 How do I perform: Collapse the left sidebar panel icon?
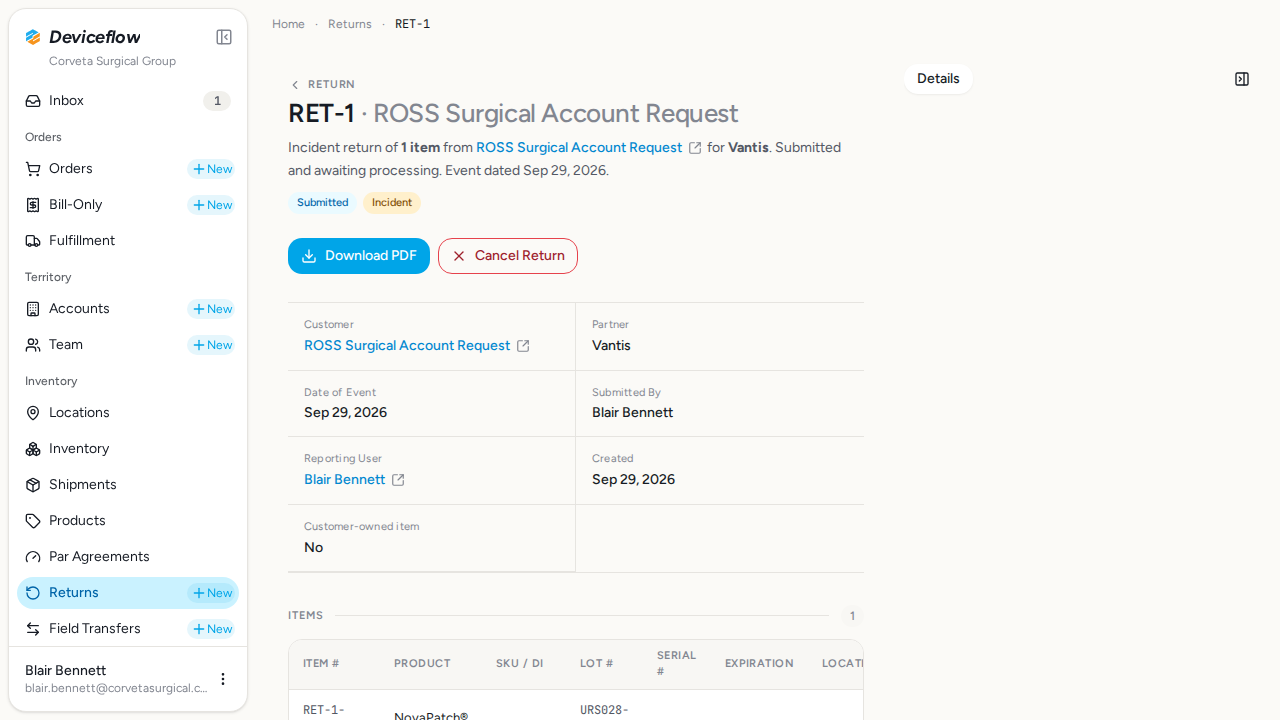[x=224, y=37]
